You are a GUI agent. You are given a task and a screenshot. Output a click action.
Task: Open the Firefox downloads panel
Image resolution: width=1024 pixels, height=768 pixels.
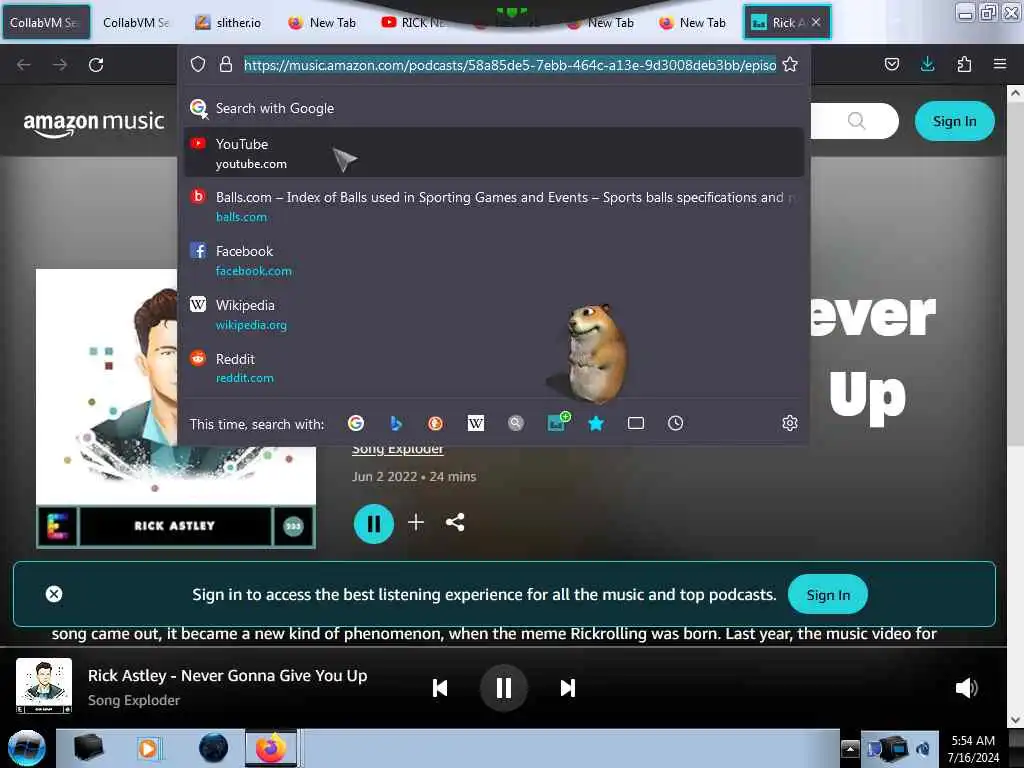[x=927, y=64]
